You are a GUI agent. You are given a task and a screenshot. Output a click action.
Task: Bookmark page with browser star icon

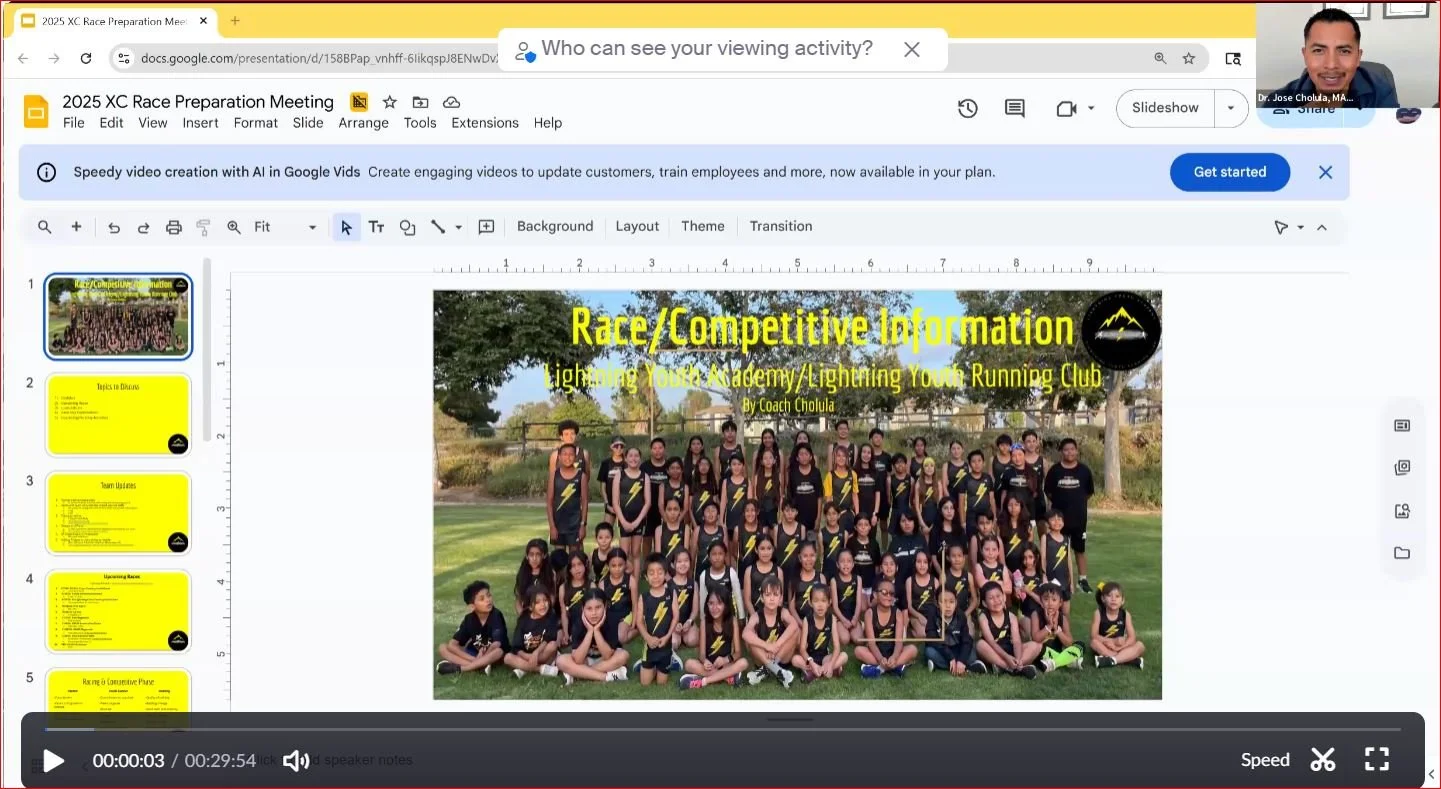click(1188, 58)
